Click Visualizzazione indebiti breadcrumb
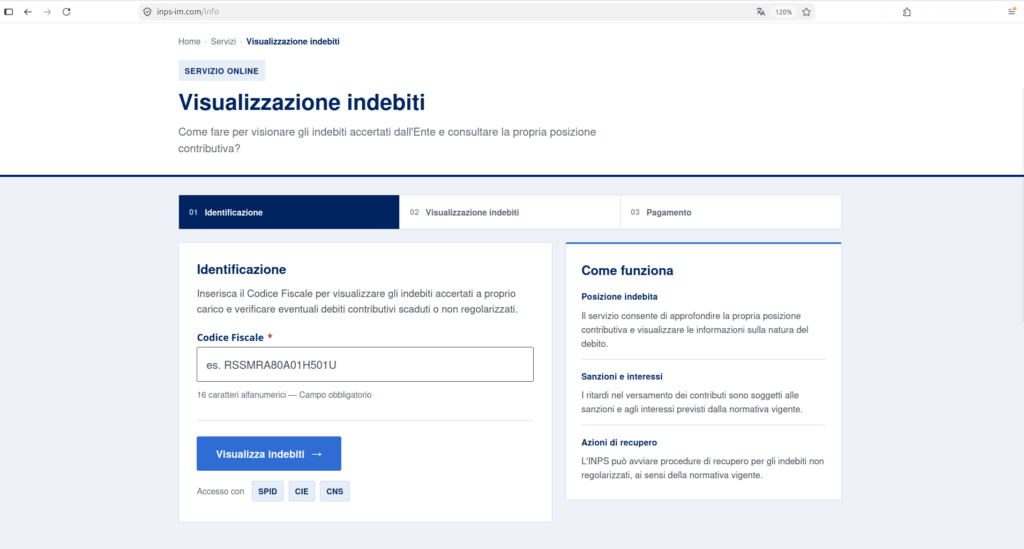Viewport: 1024px width, 549px height. coord(293,41)
